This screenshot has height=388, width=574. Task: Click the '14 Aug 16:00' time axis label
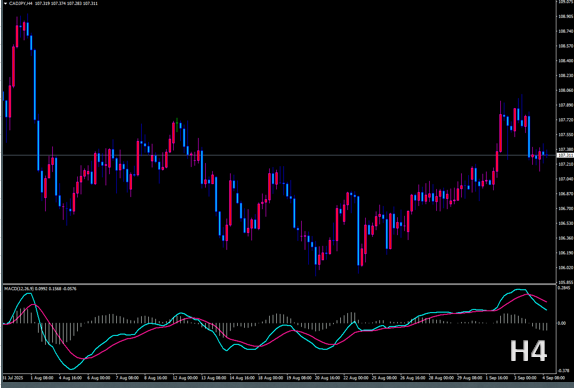pos(242,378)
